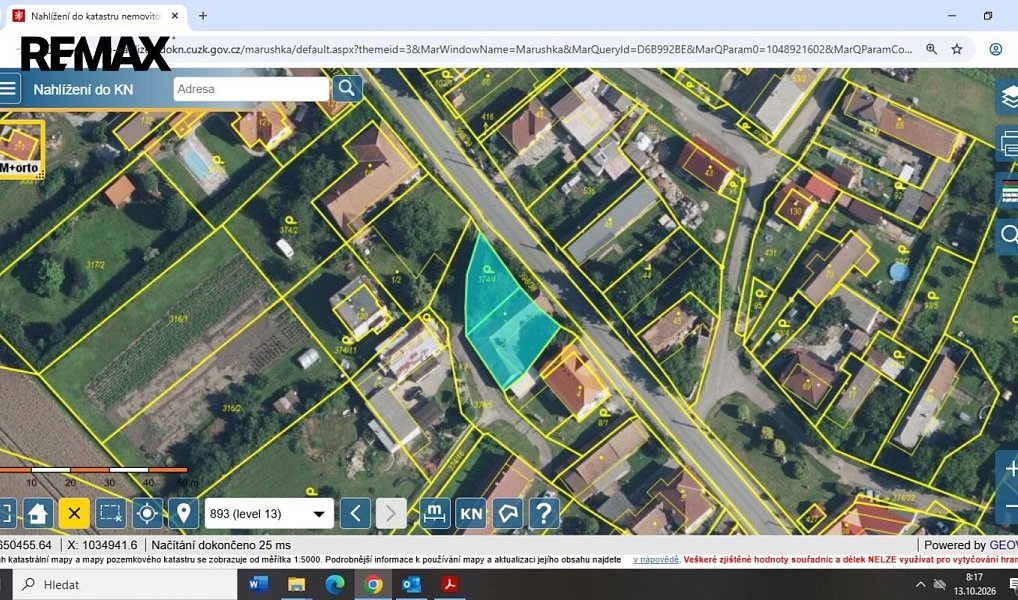1018x600 pixels.
Task: Show hidden system tray icons chevron
Action: (x=921, y=584)
